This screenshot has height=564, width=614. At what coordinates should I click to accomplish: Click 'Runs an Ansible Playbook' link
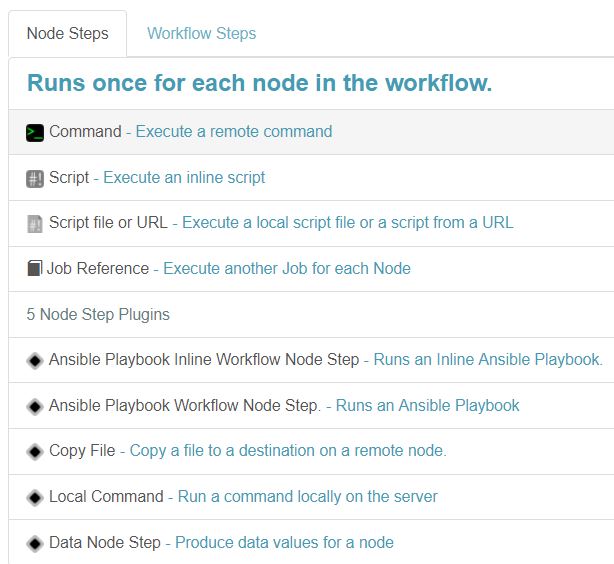point(427,406)
